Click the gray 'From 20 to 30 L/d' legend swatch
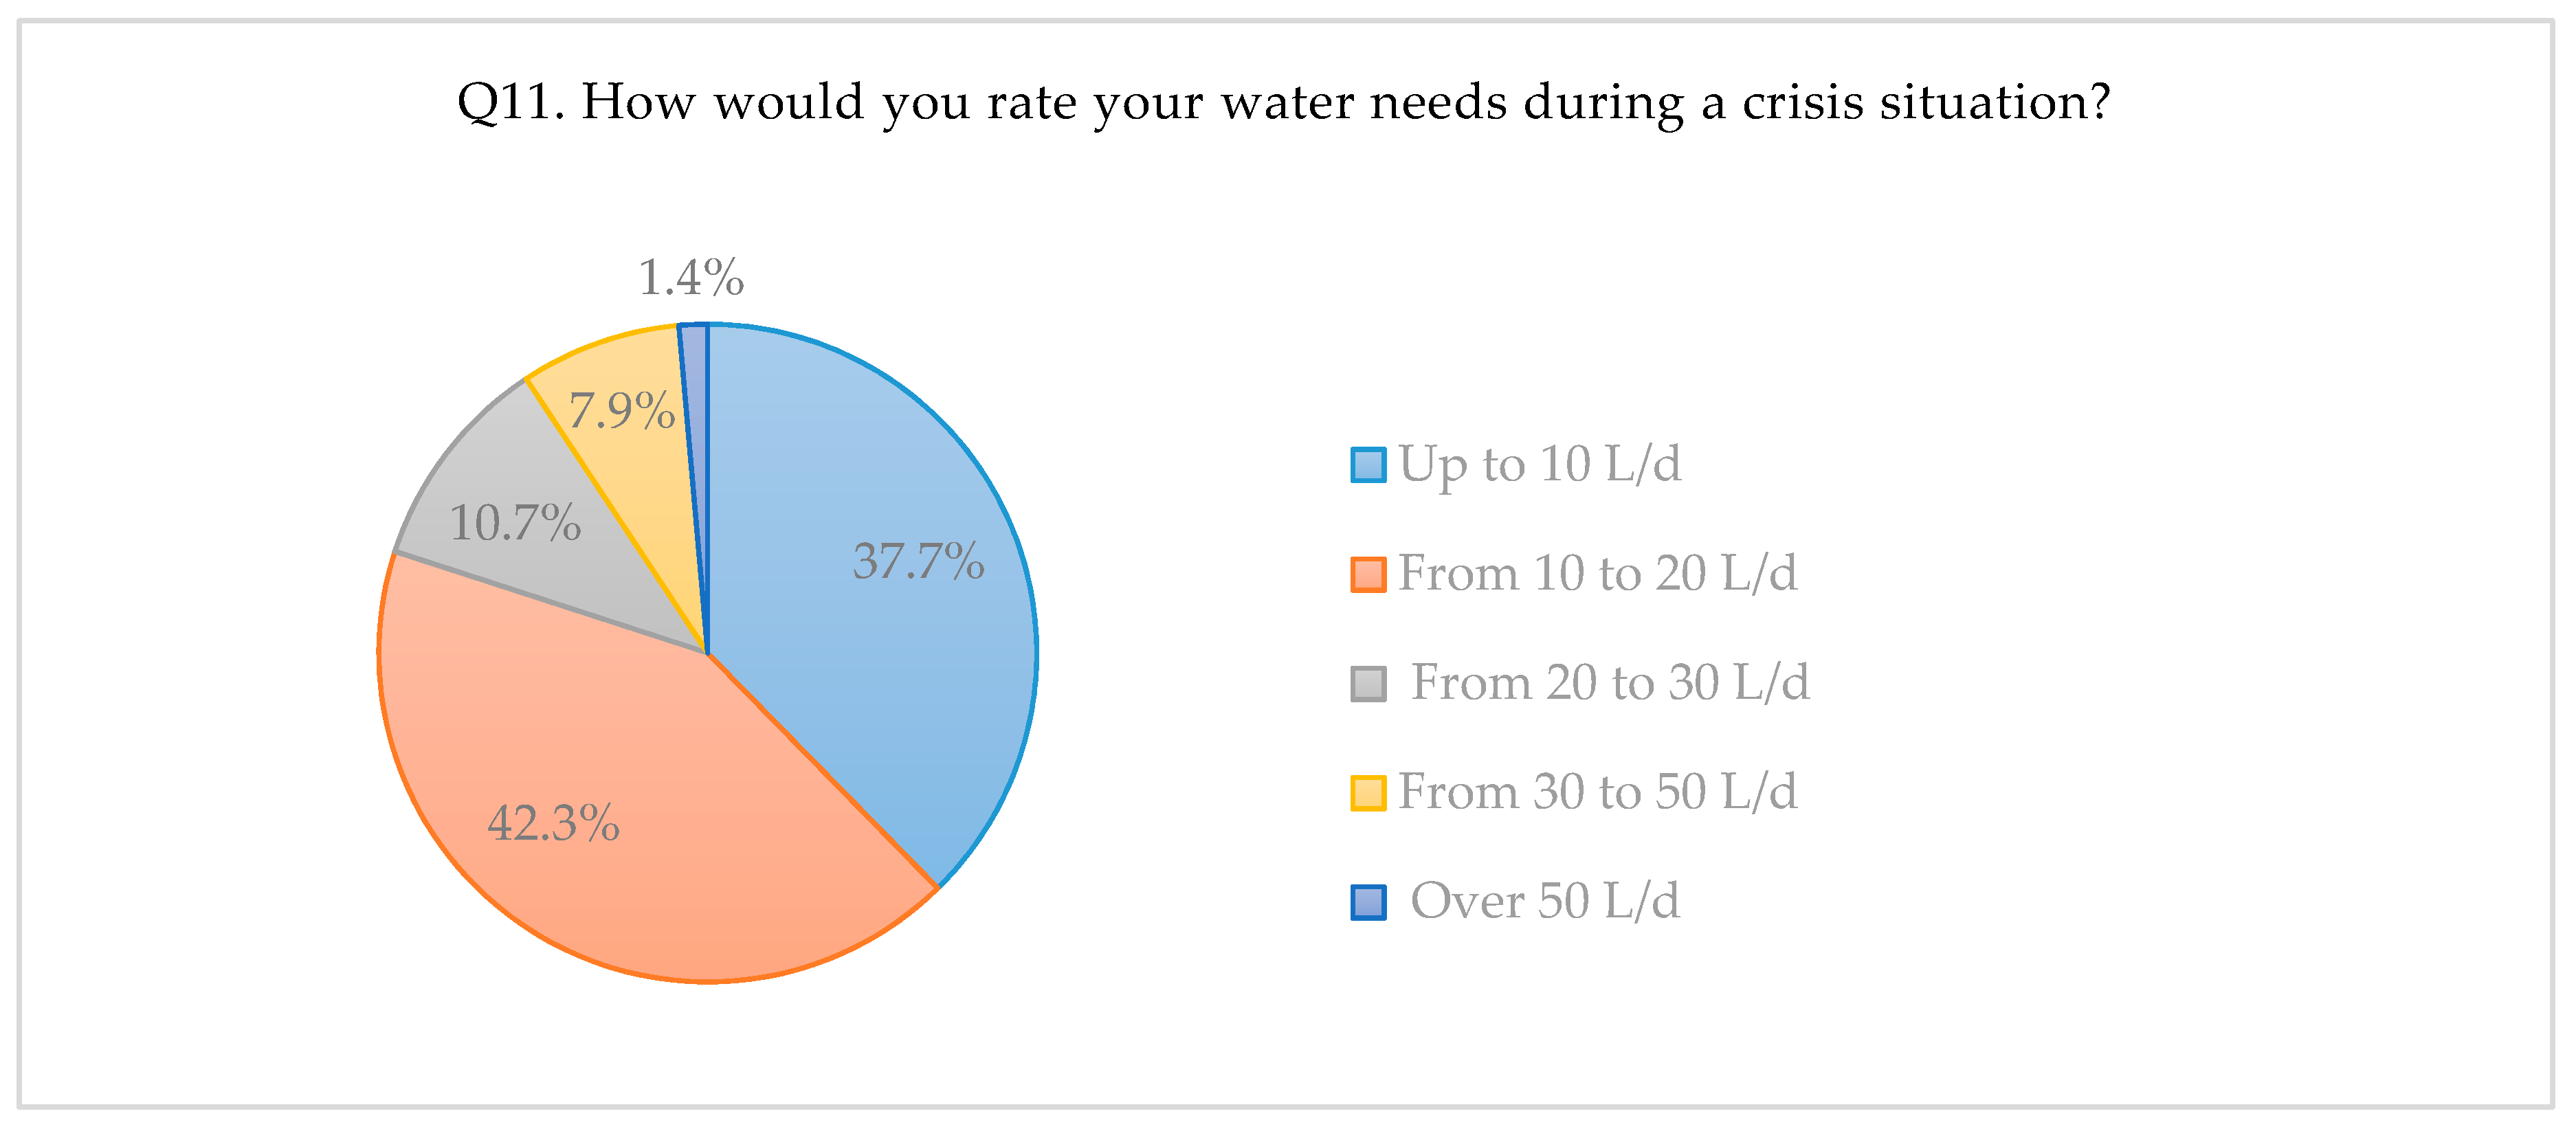 point(1368,684)
